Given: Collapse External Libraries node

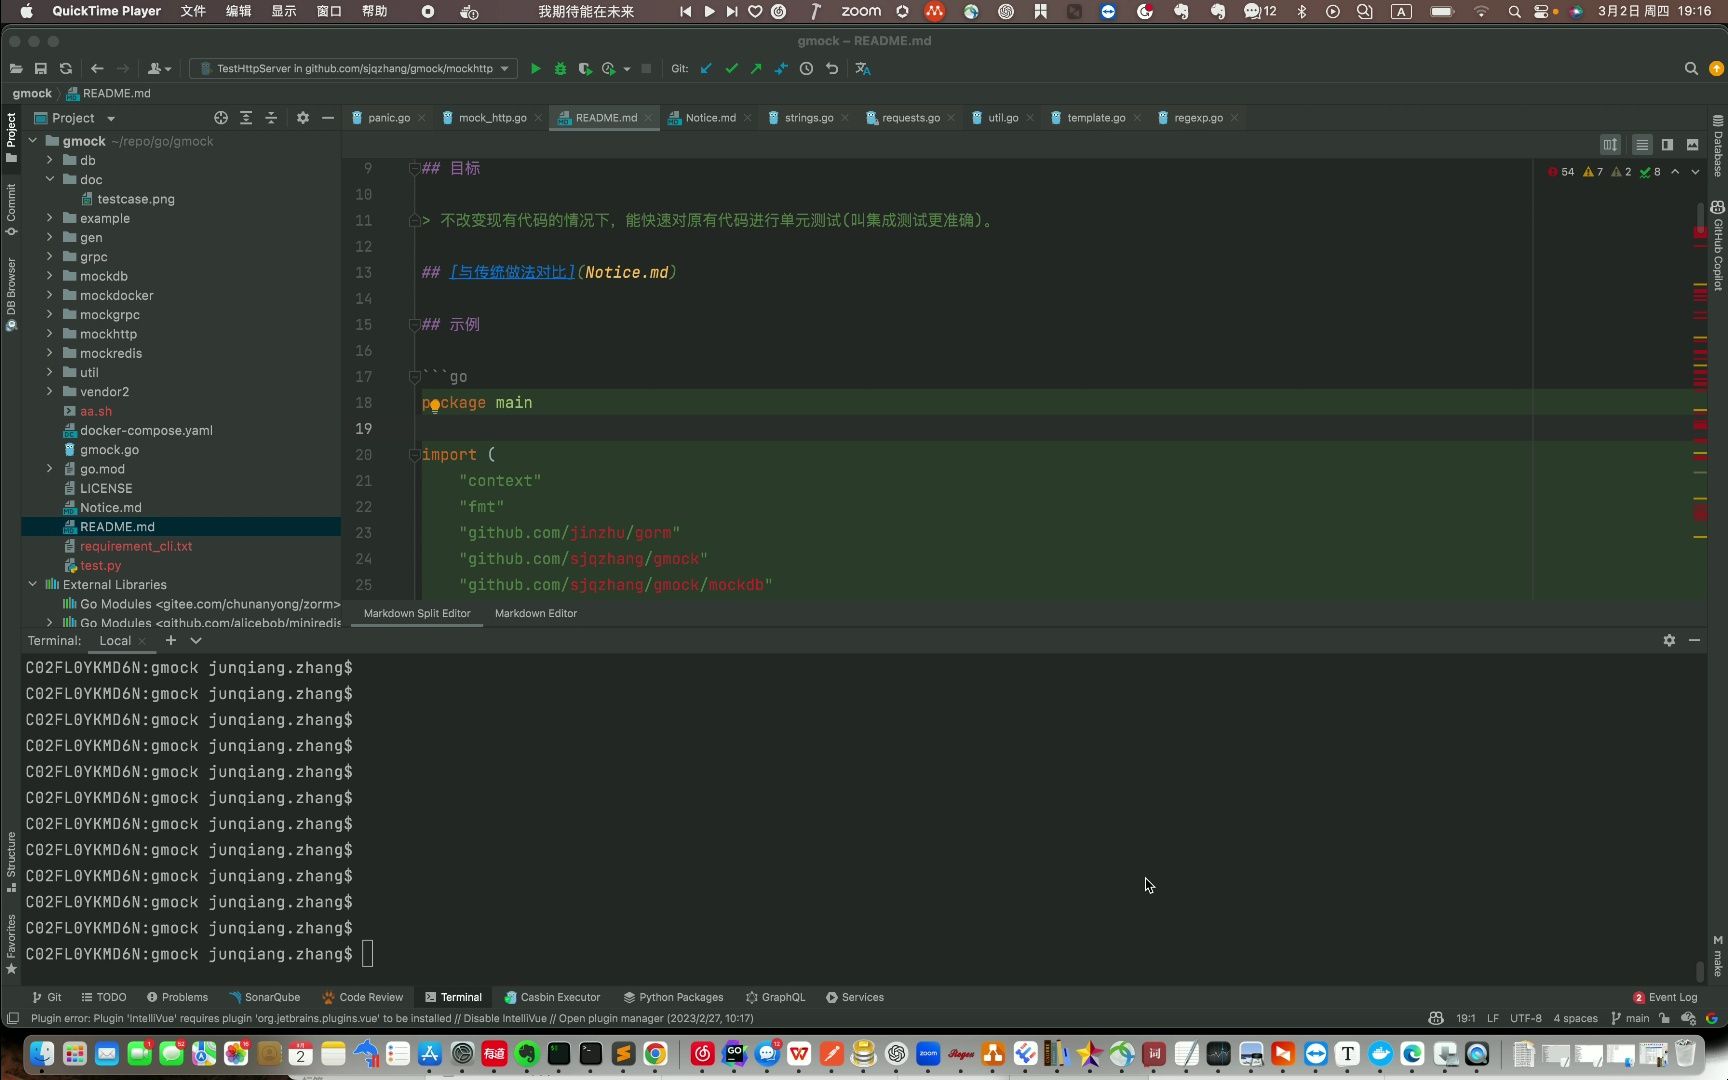Looking at the screenshot, I should [32, 584].
